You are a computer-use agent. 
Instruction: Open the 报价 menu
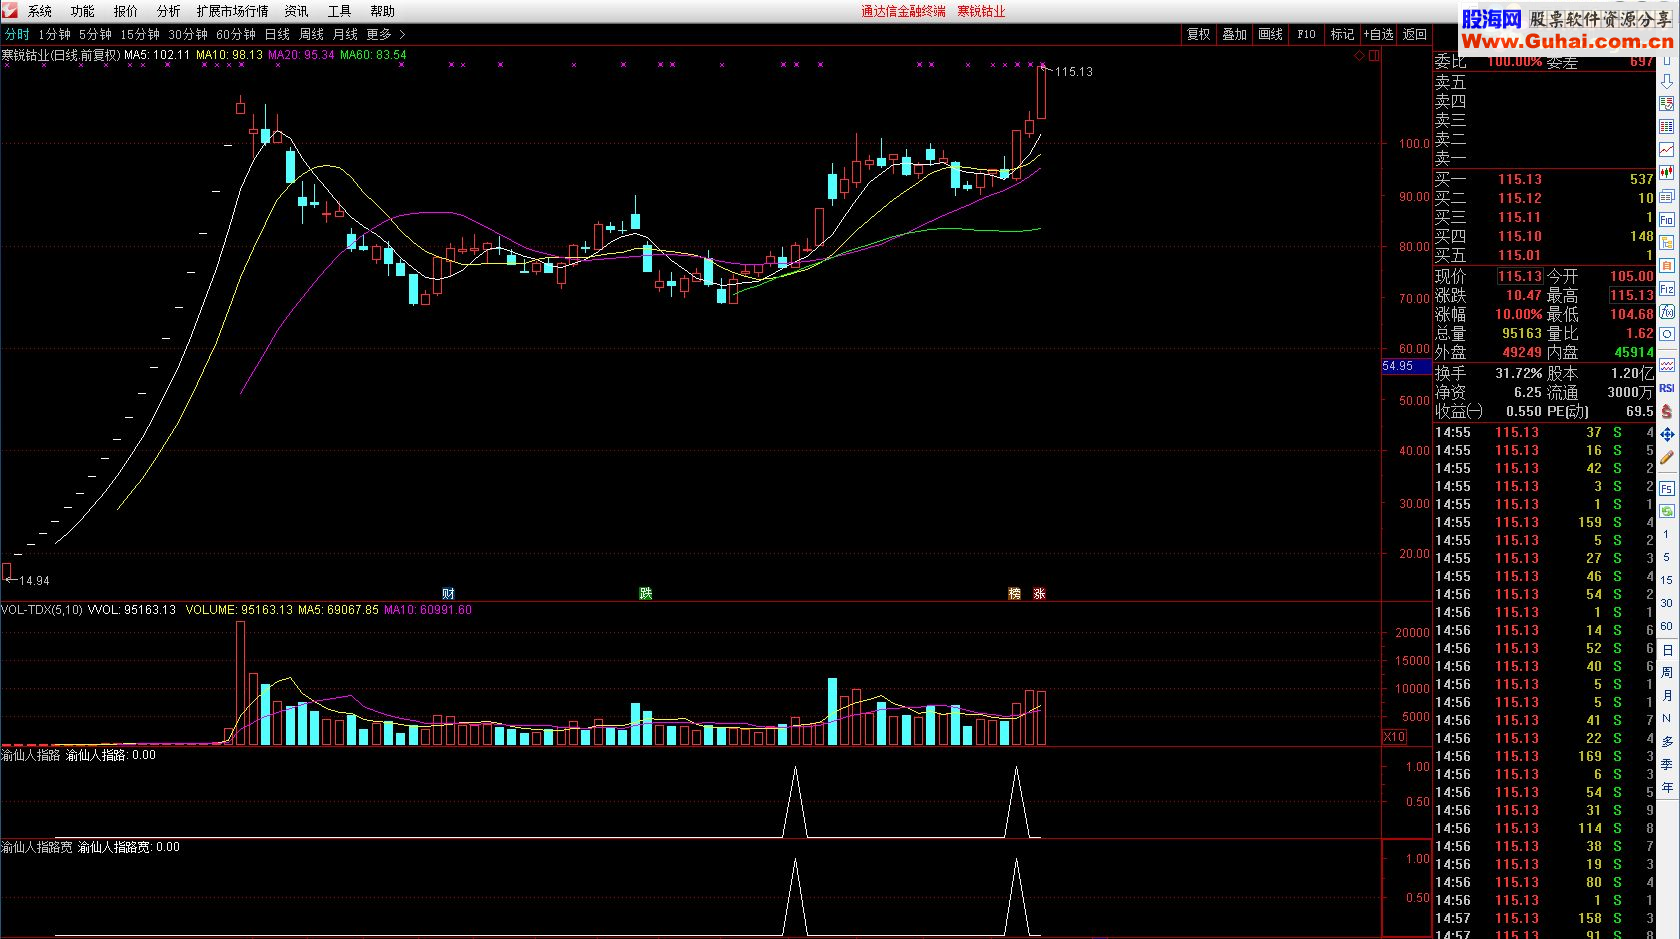[x=126, y=11]
